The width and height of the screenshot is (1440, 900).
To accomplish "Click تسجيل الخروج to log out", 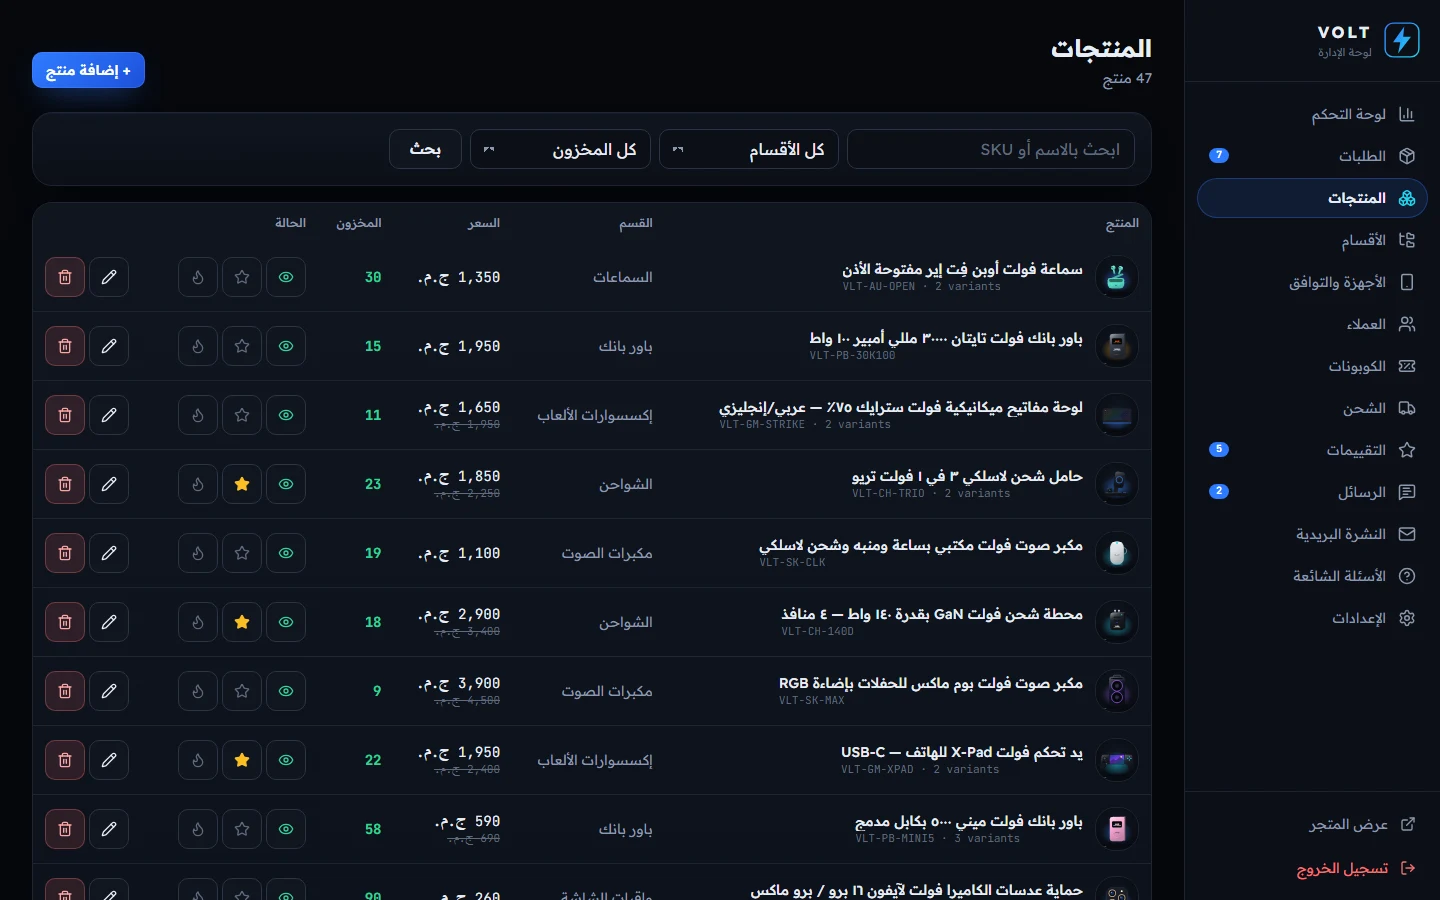I will tap(1312, 868).
